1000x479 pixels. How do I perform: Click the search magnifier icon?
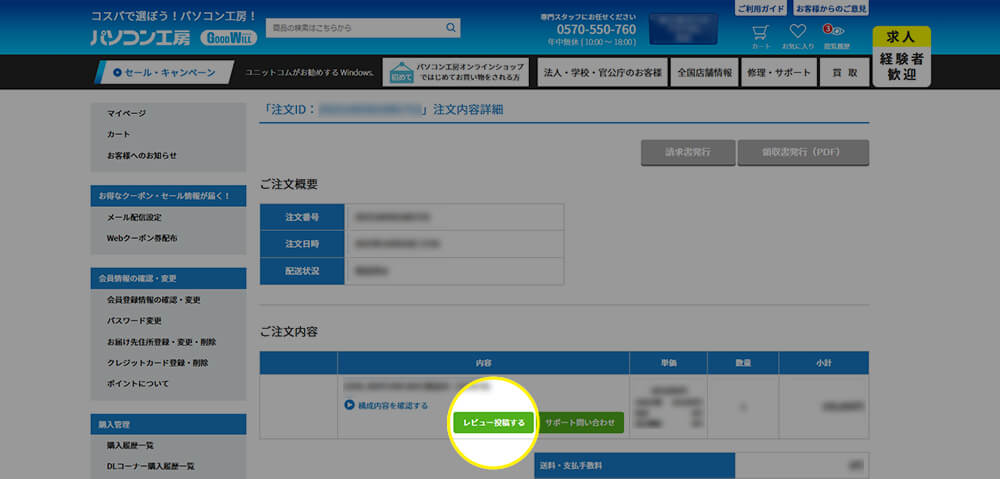click(451, 27)
